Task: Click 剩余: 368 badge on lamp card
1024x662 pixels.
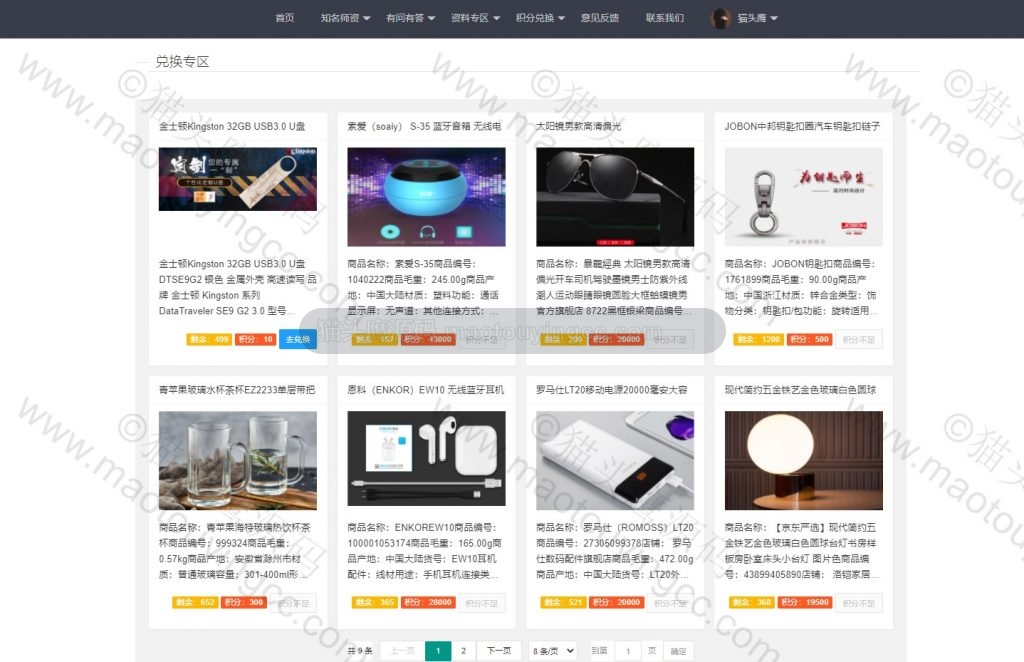Action: click(x=752, y=603)
